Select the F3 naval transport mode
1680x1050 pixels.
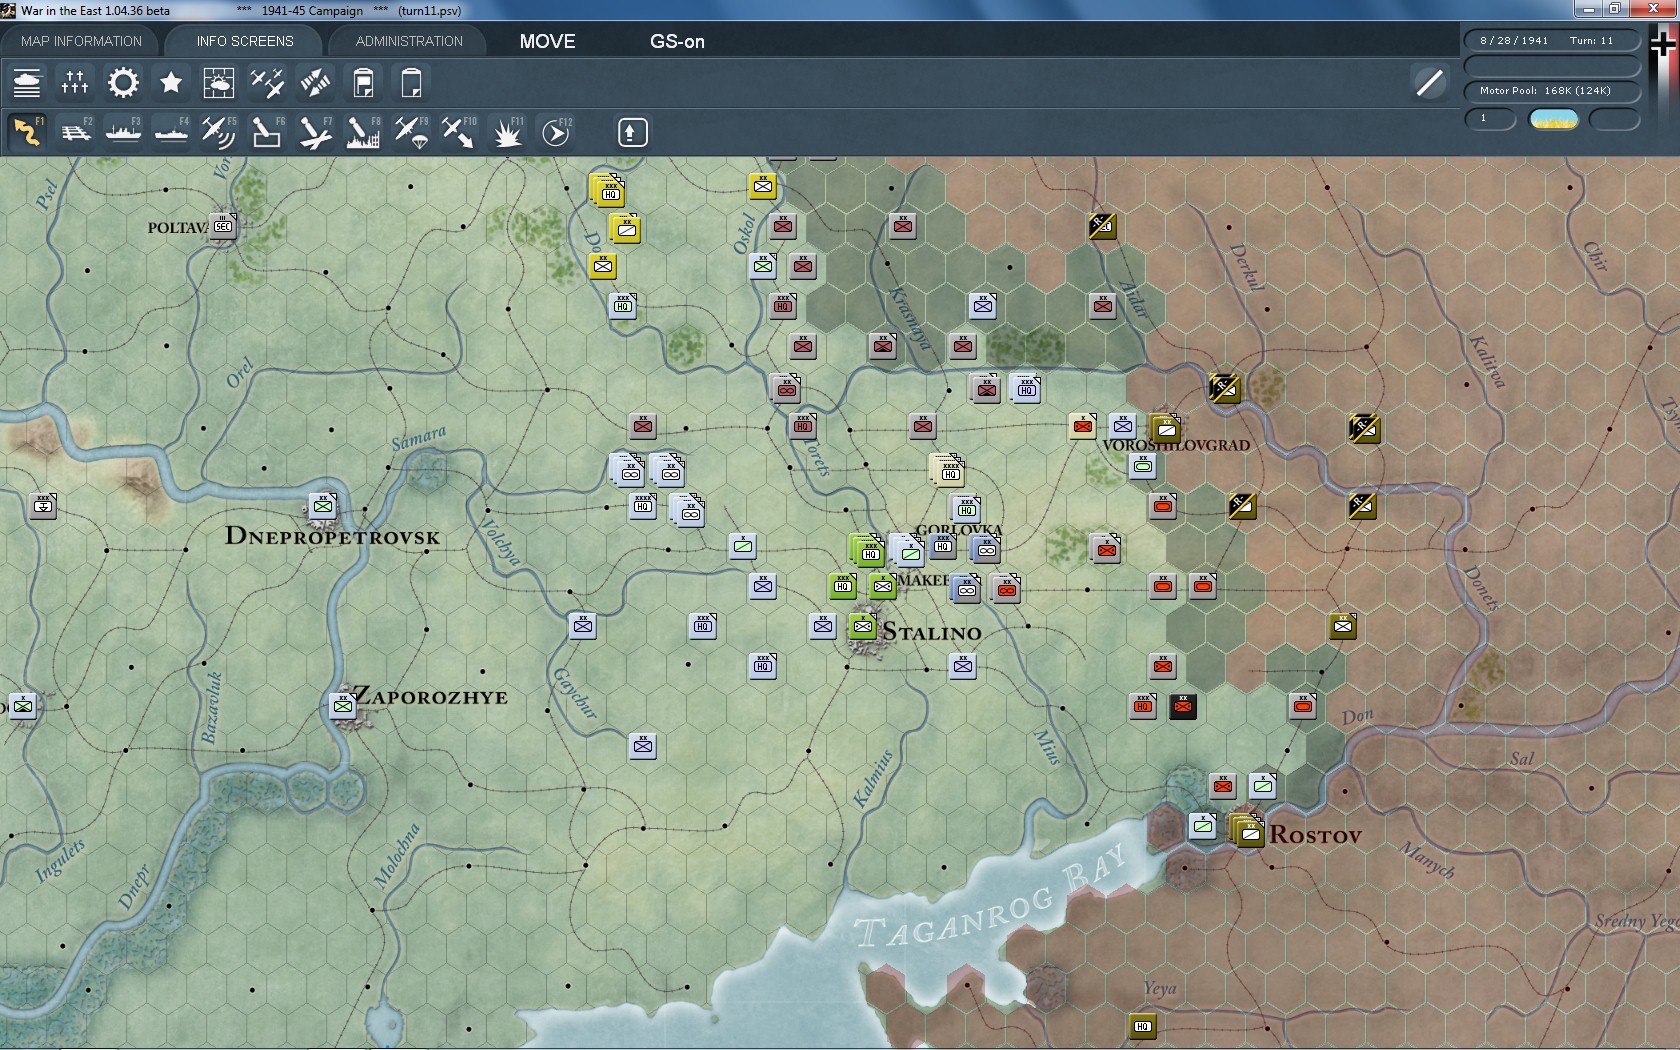click(x=123, y=132)
